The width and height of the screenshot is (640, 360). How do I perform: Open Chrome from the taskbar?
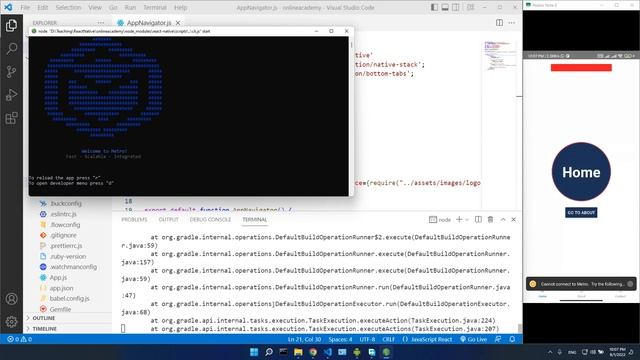[x=313, y=352]
